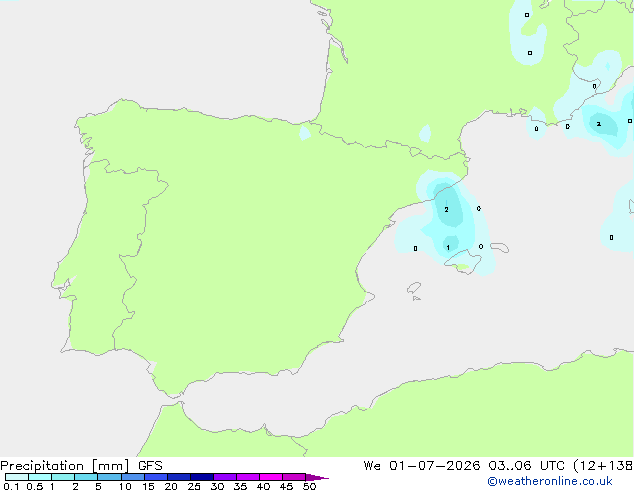Click the "50" legend scale label
The height and width of the screenshot is (490, 634).
coord(309,486)
